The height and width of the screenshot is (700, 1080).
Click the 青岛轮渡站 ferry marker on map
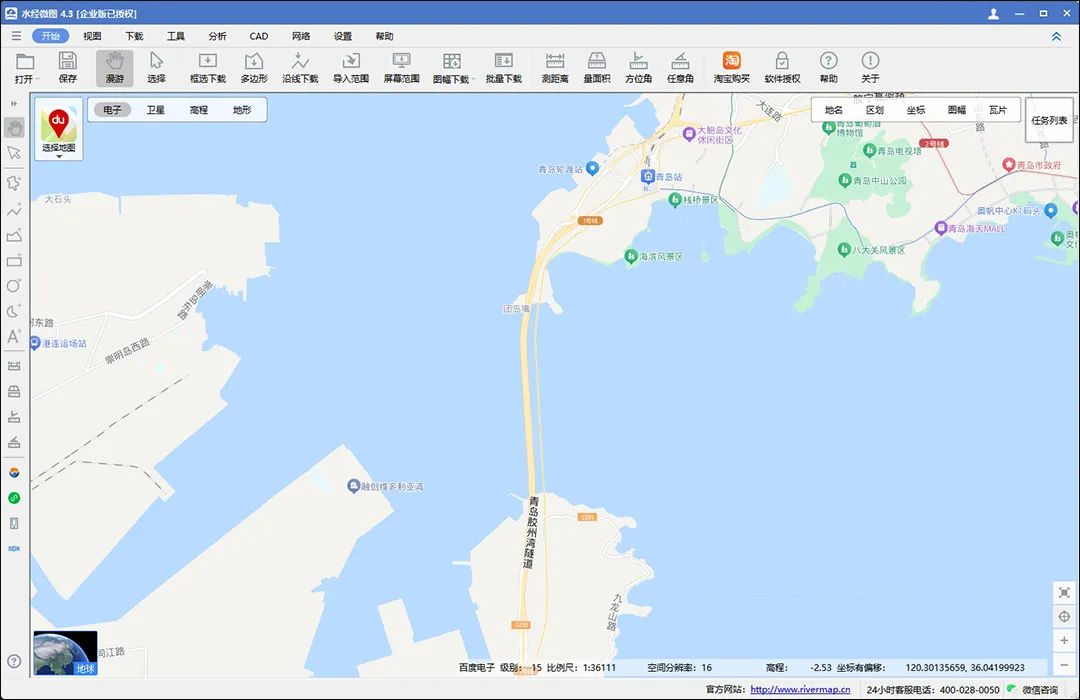click(x=592, y=168)
